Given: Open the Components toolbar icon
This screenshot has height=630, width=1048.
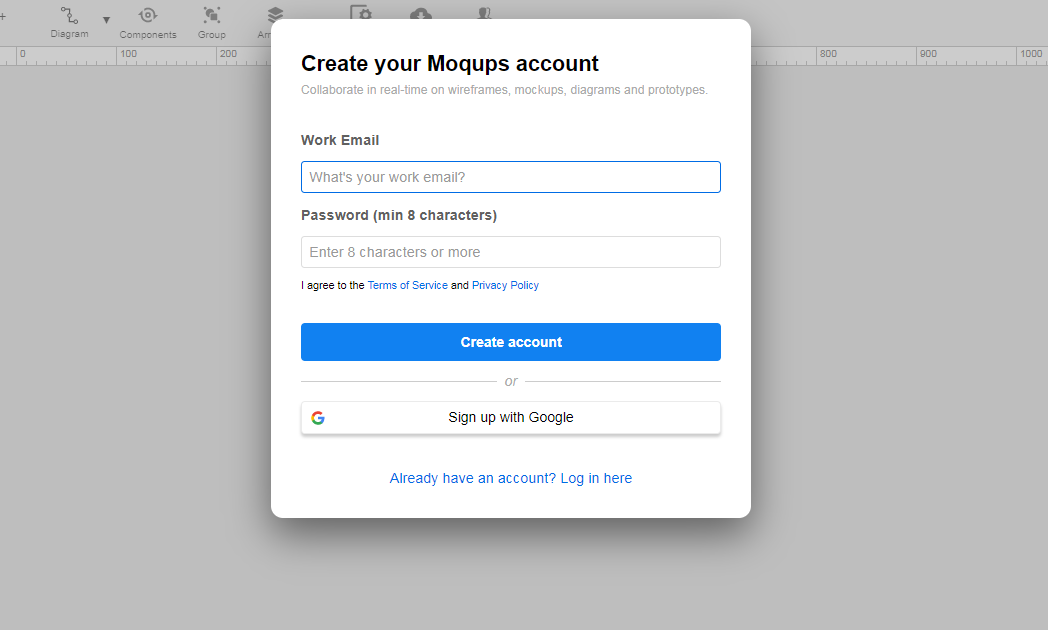Looking at the screenshot, I should [x=148, y=15].
